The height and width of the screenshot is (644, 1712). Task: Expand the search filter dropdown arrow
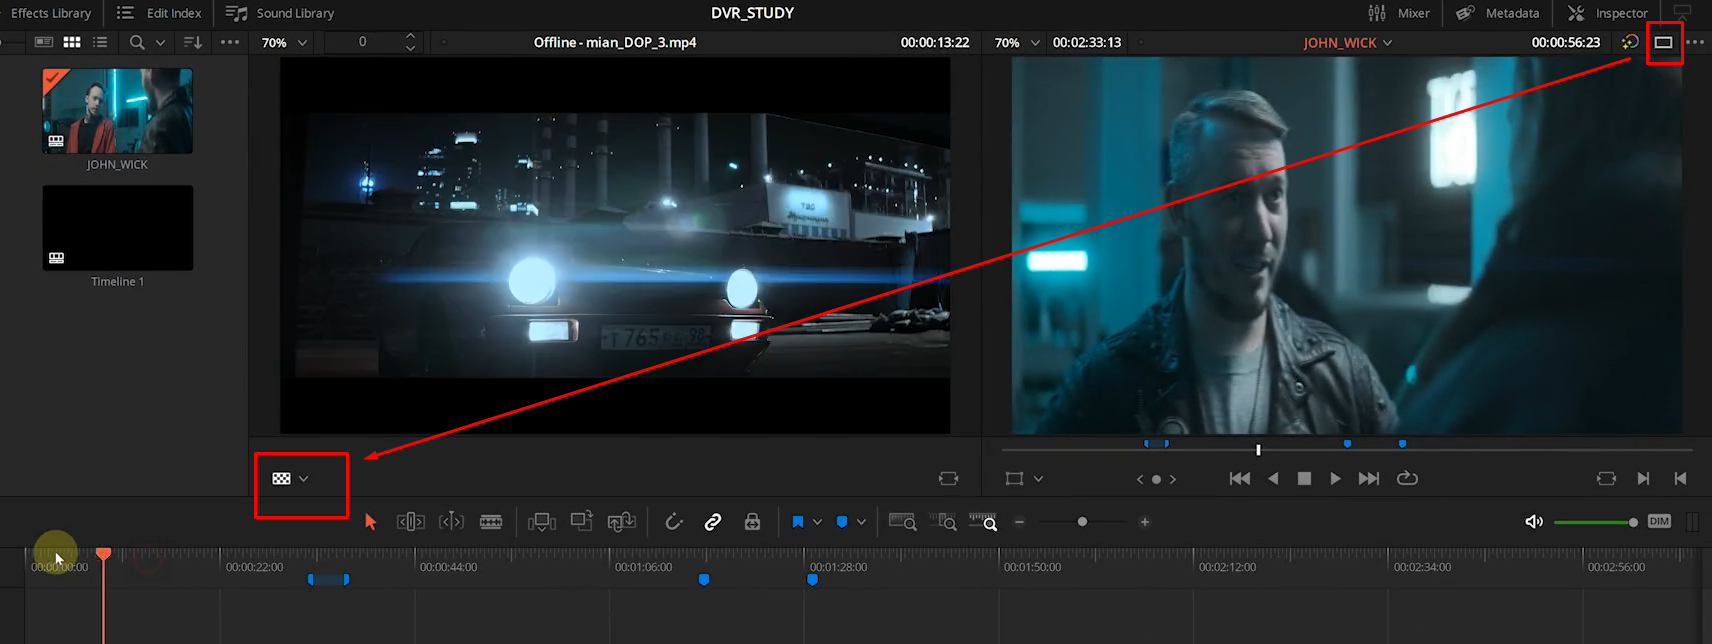[x=160, y=43]
